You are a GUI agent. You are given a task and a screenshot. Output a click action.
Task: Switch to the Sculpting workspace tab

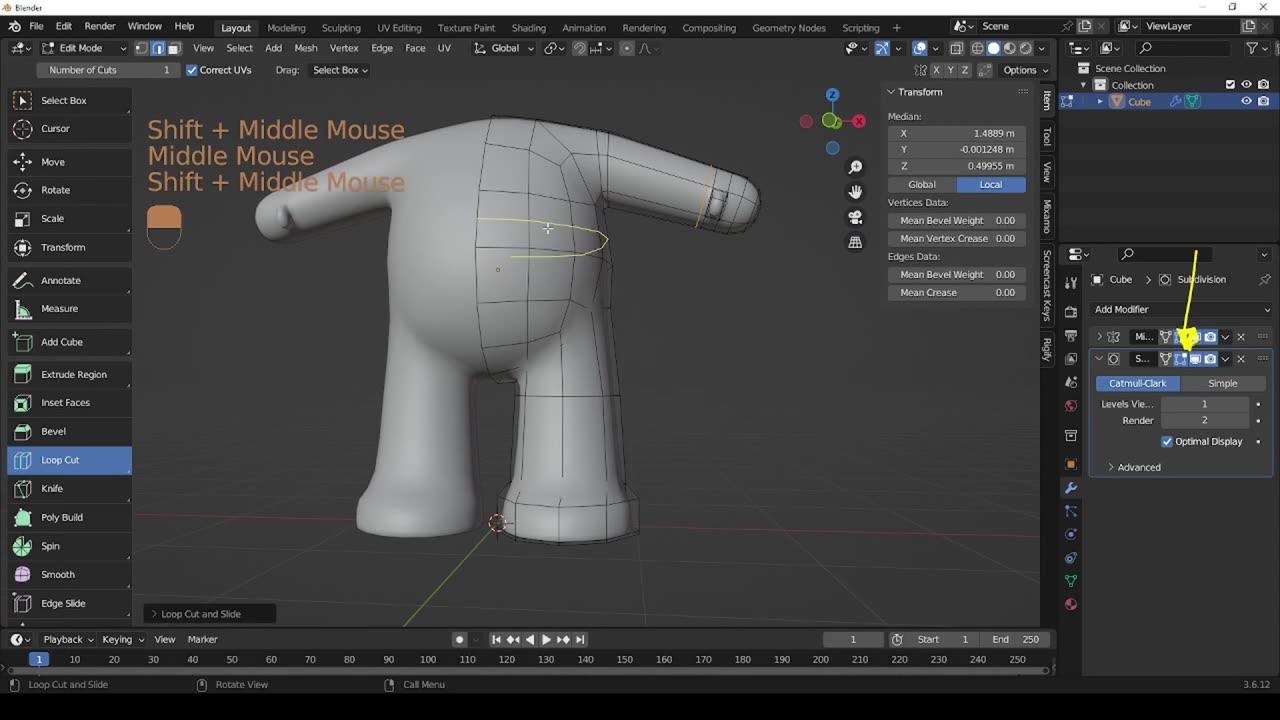pos(341,28)
